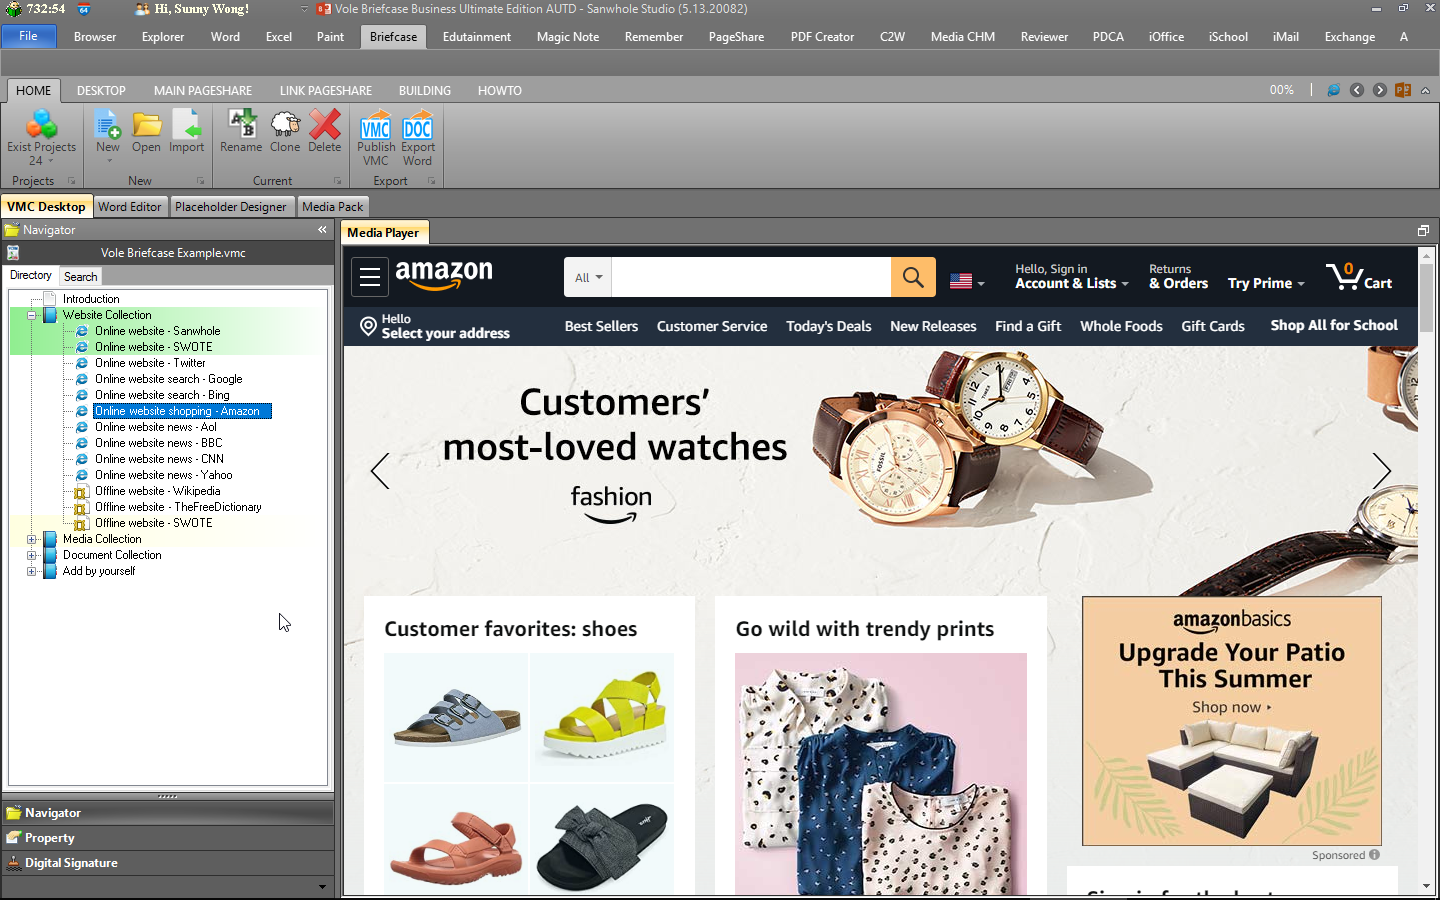Rename the current item via Rename icon
The width and height of the screenshot is (1440, 900).
[241, 127]
